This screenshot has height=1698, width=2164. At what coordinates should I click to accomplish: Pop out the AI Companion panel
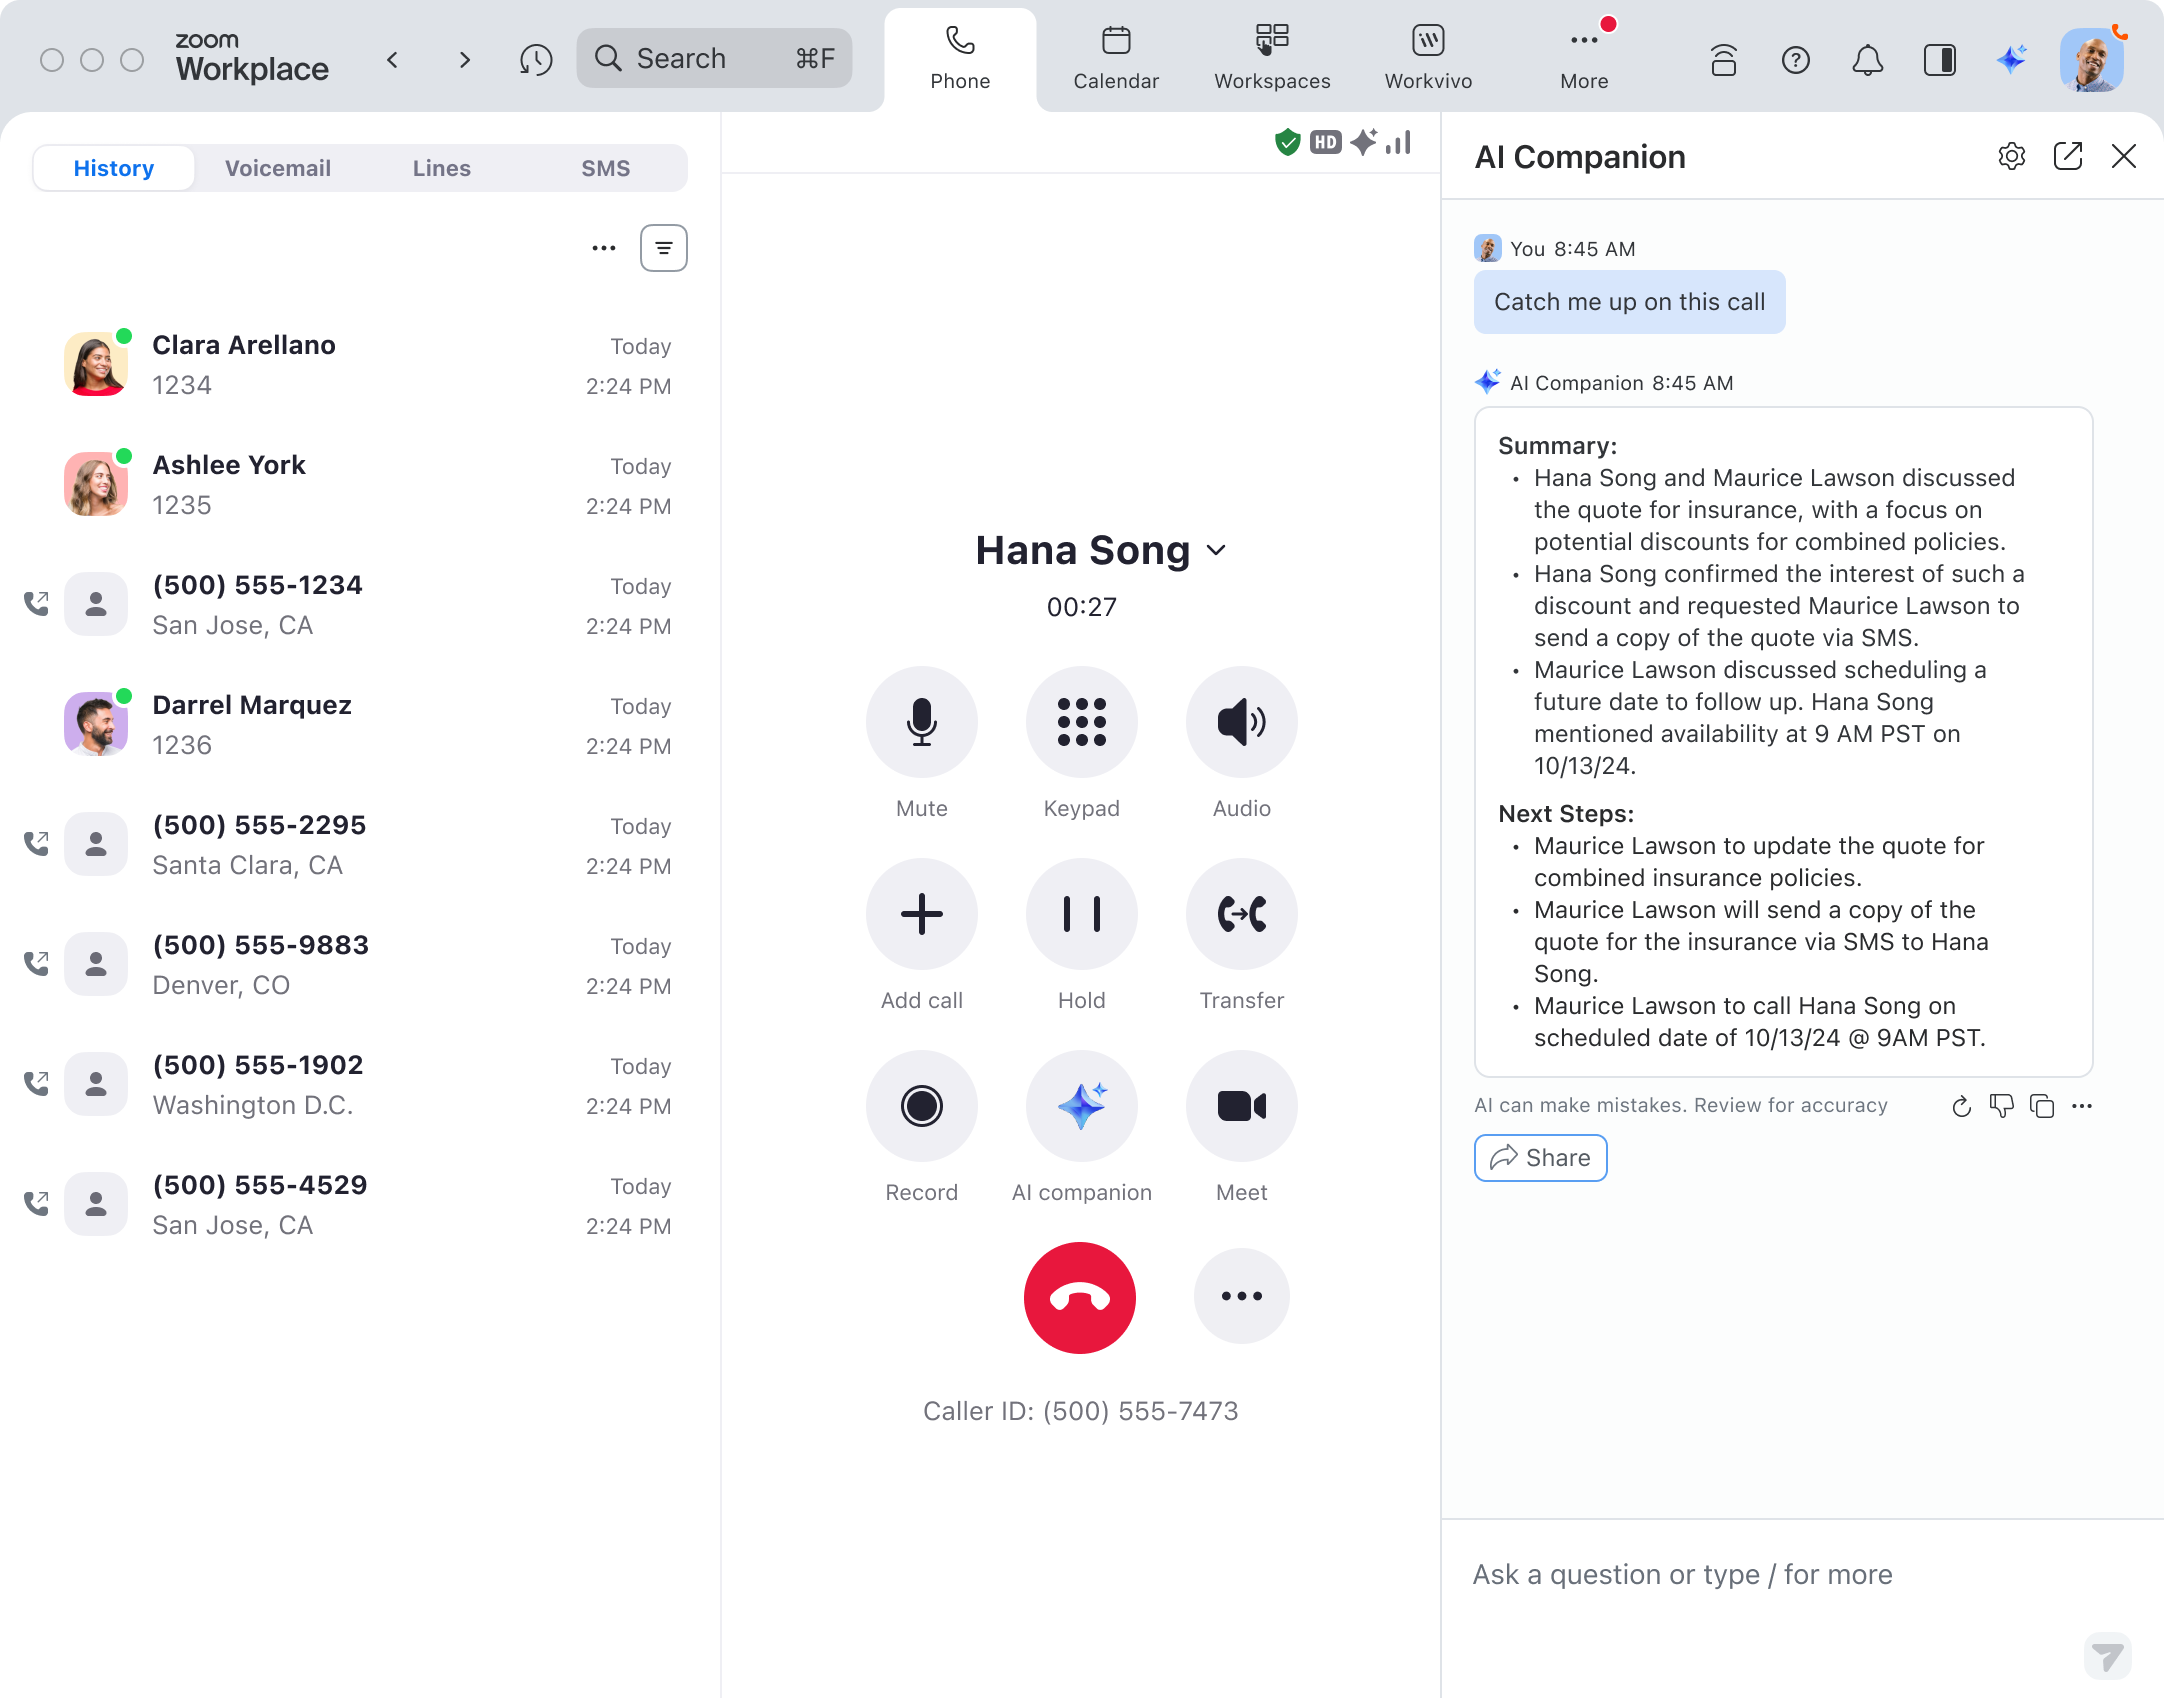2067,157
